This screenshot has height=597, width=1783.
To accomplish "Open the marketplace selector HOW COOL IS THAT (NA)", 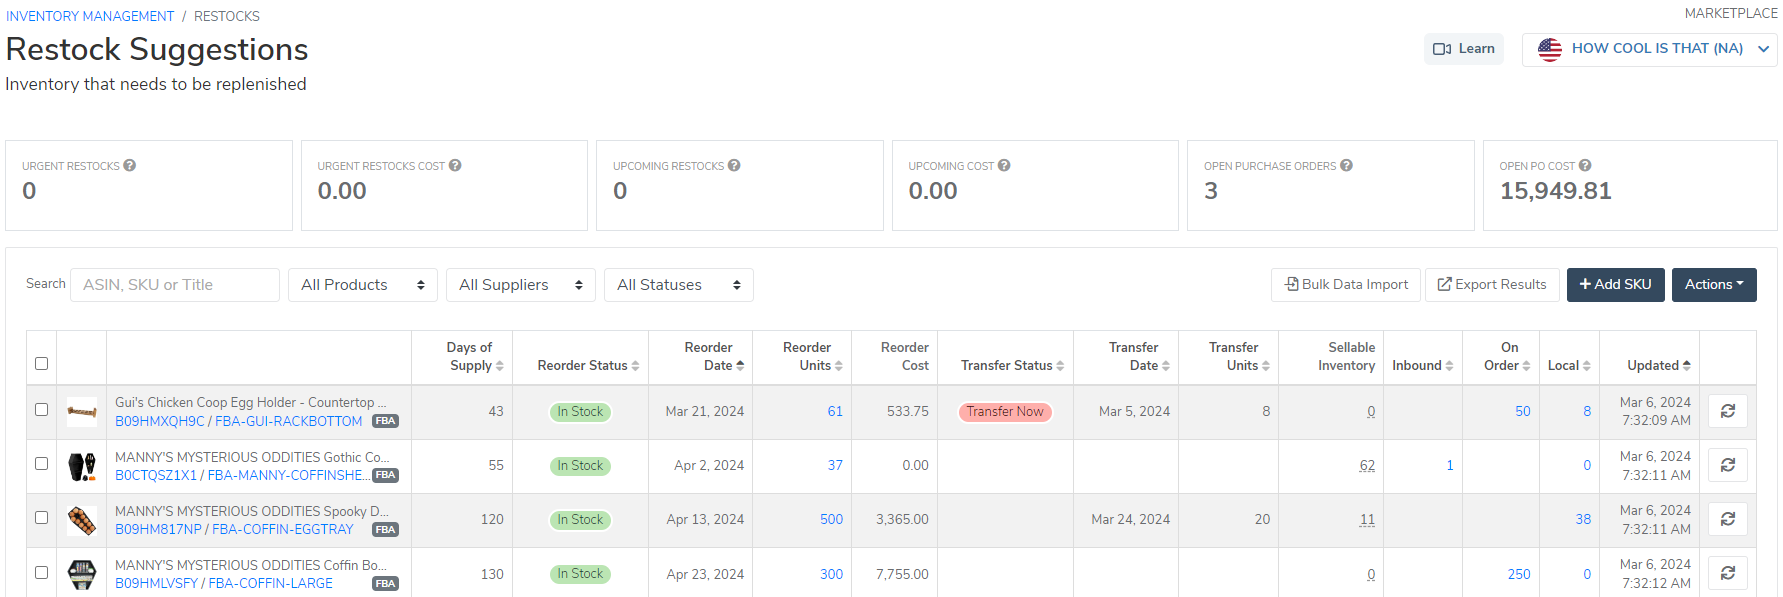I will tap(1649, 49).
